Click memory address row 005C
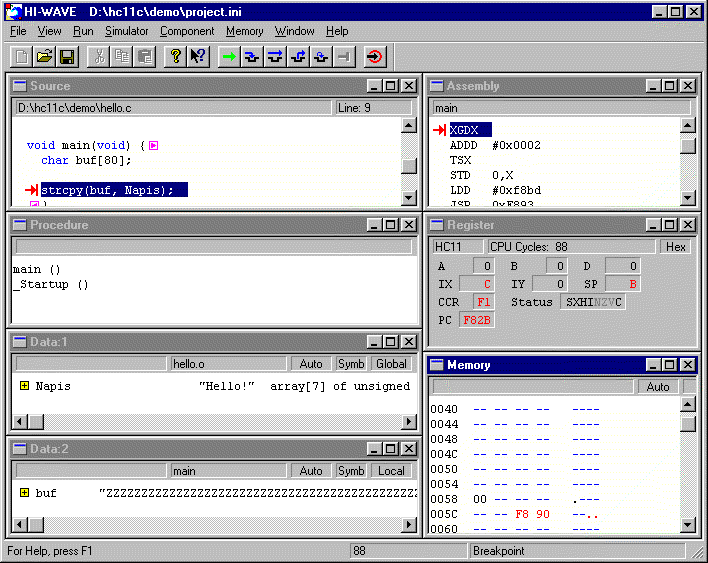The width and height of the screenshot is (708, 563). (x=444, y=514)
